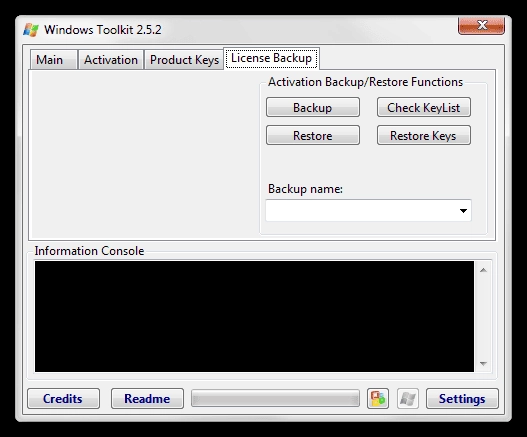Open the Office toolkit icon button
The width and height of the screenshot is (527, 437).
[x=378, y=399]
